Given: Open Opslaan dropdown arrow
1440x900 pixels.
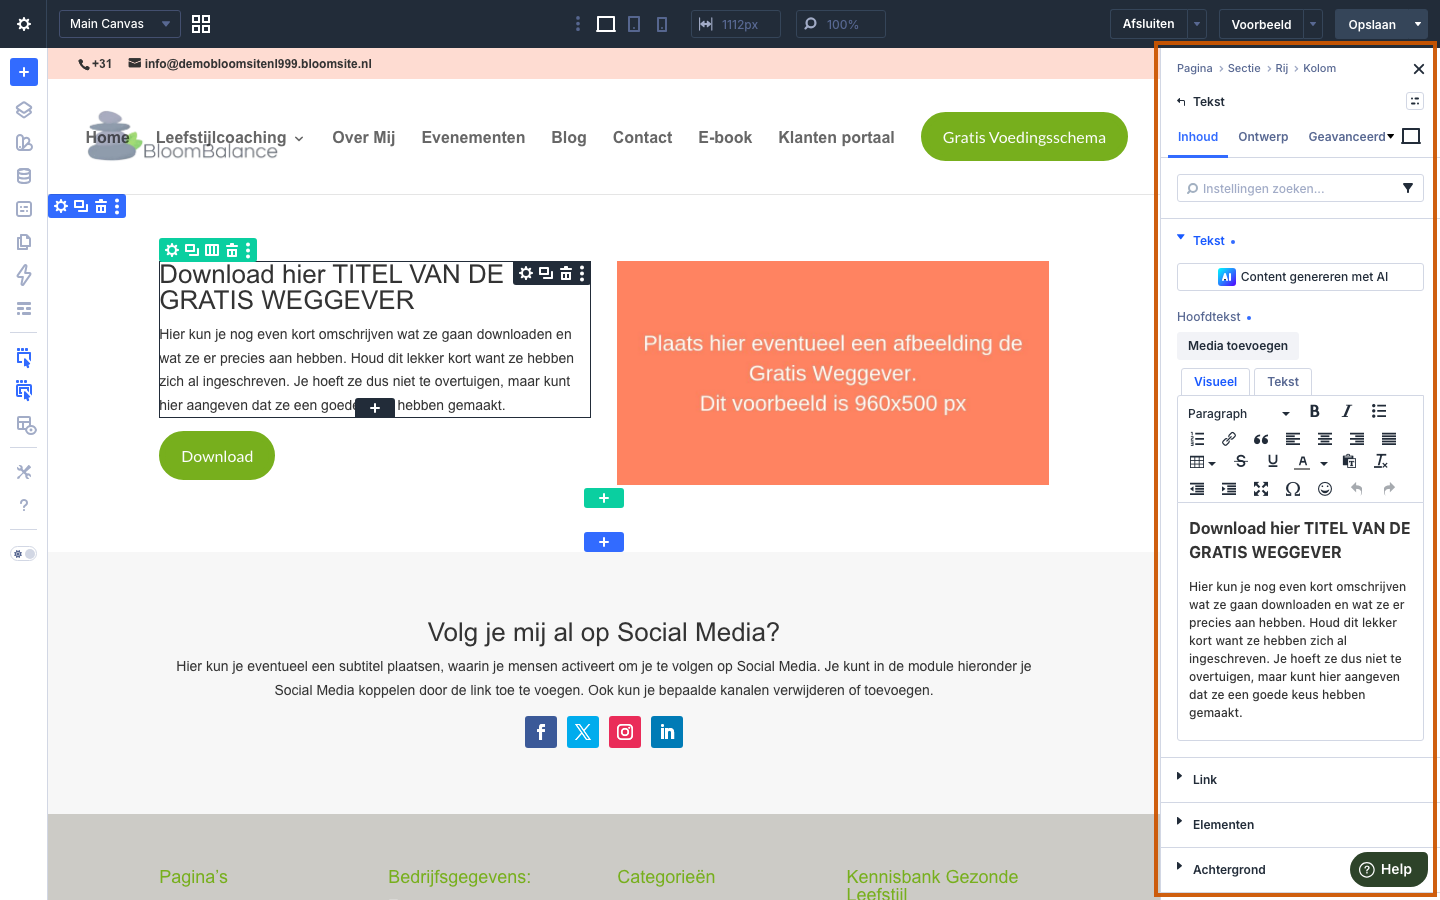Looking at the screenshot, I should click(x=1418, y=24).
